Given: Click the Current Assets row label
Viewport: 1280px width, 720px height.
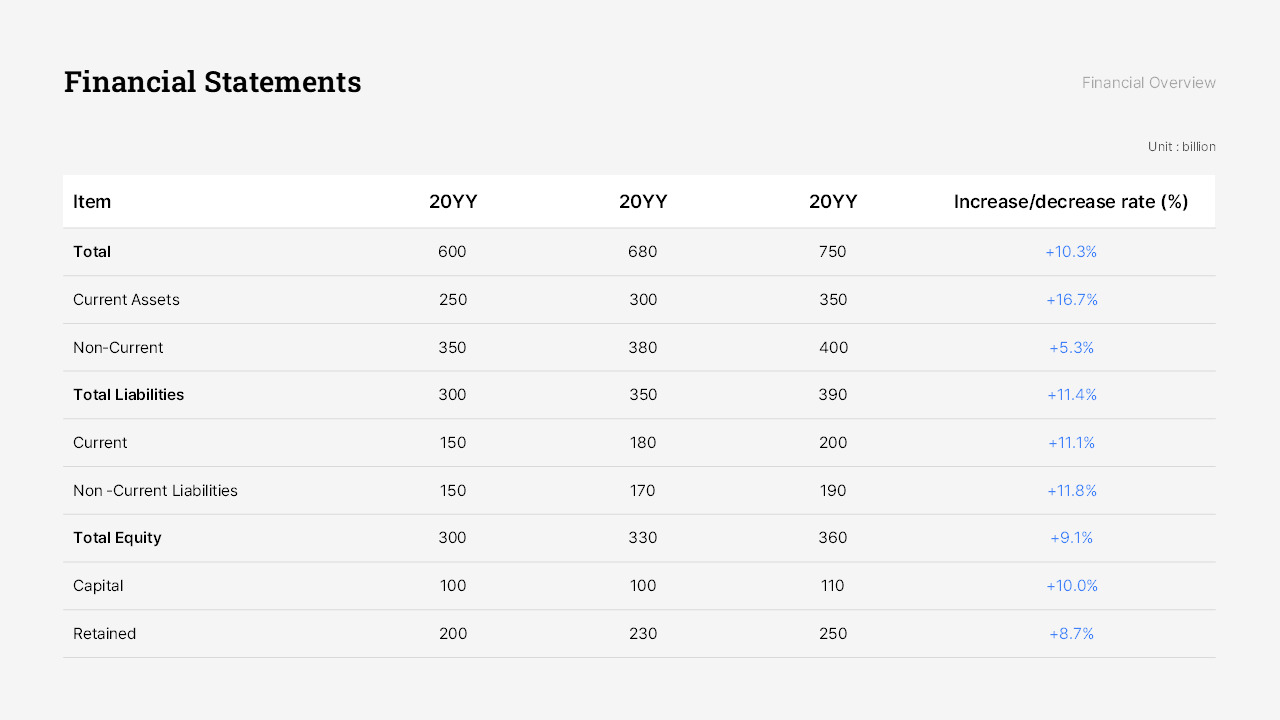Looking at the screenshot, I should coord(126,300).
